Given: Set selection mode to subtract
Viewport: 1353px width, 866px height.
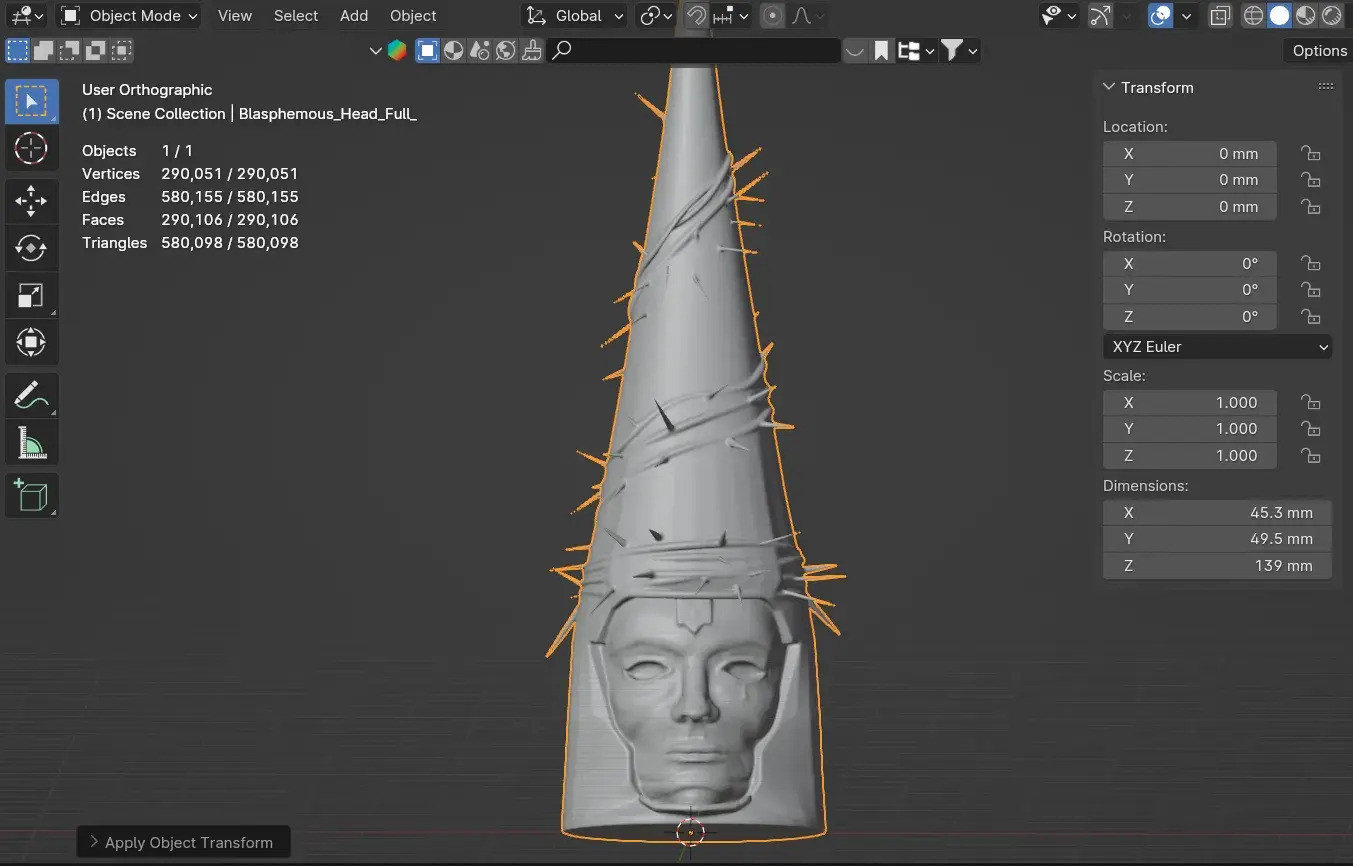Looking at the screenshot, I should tap(70, 50).
